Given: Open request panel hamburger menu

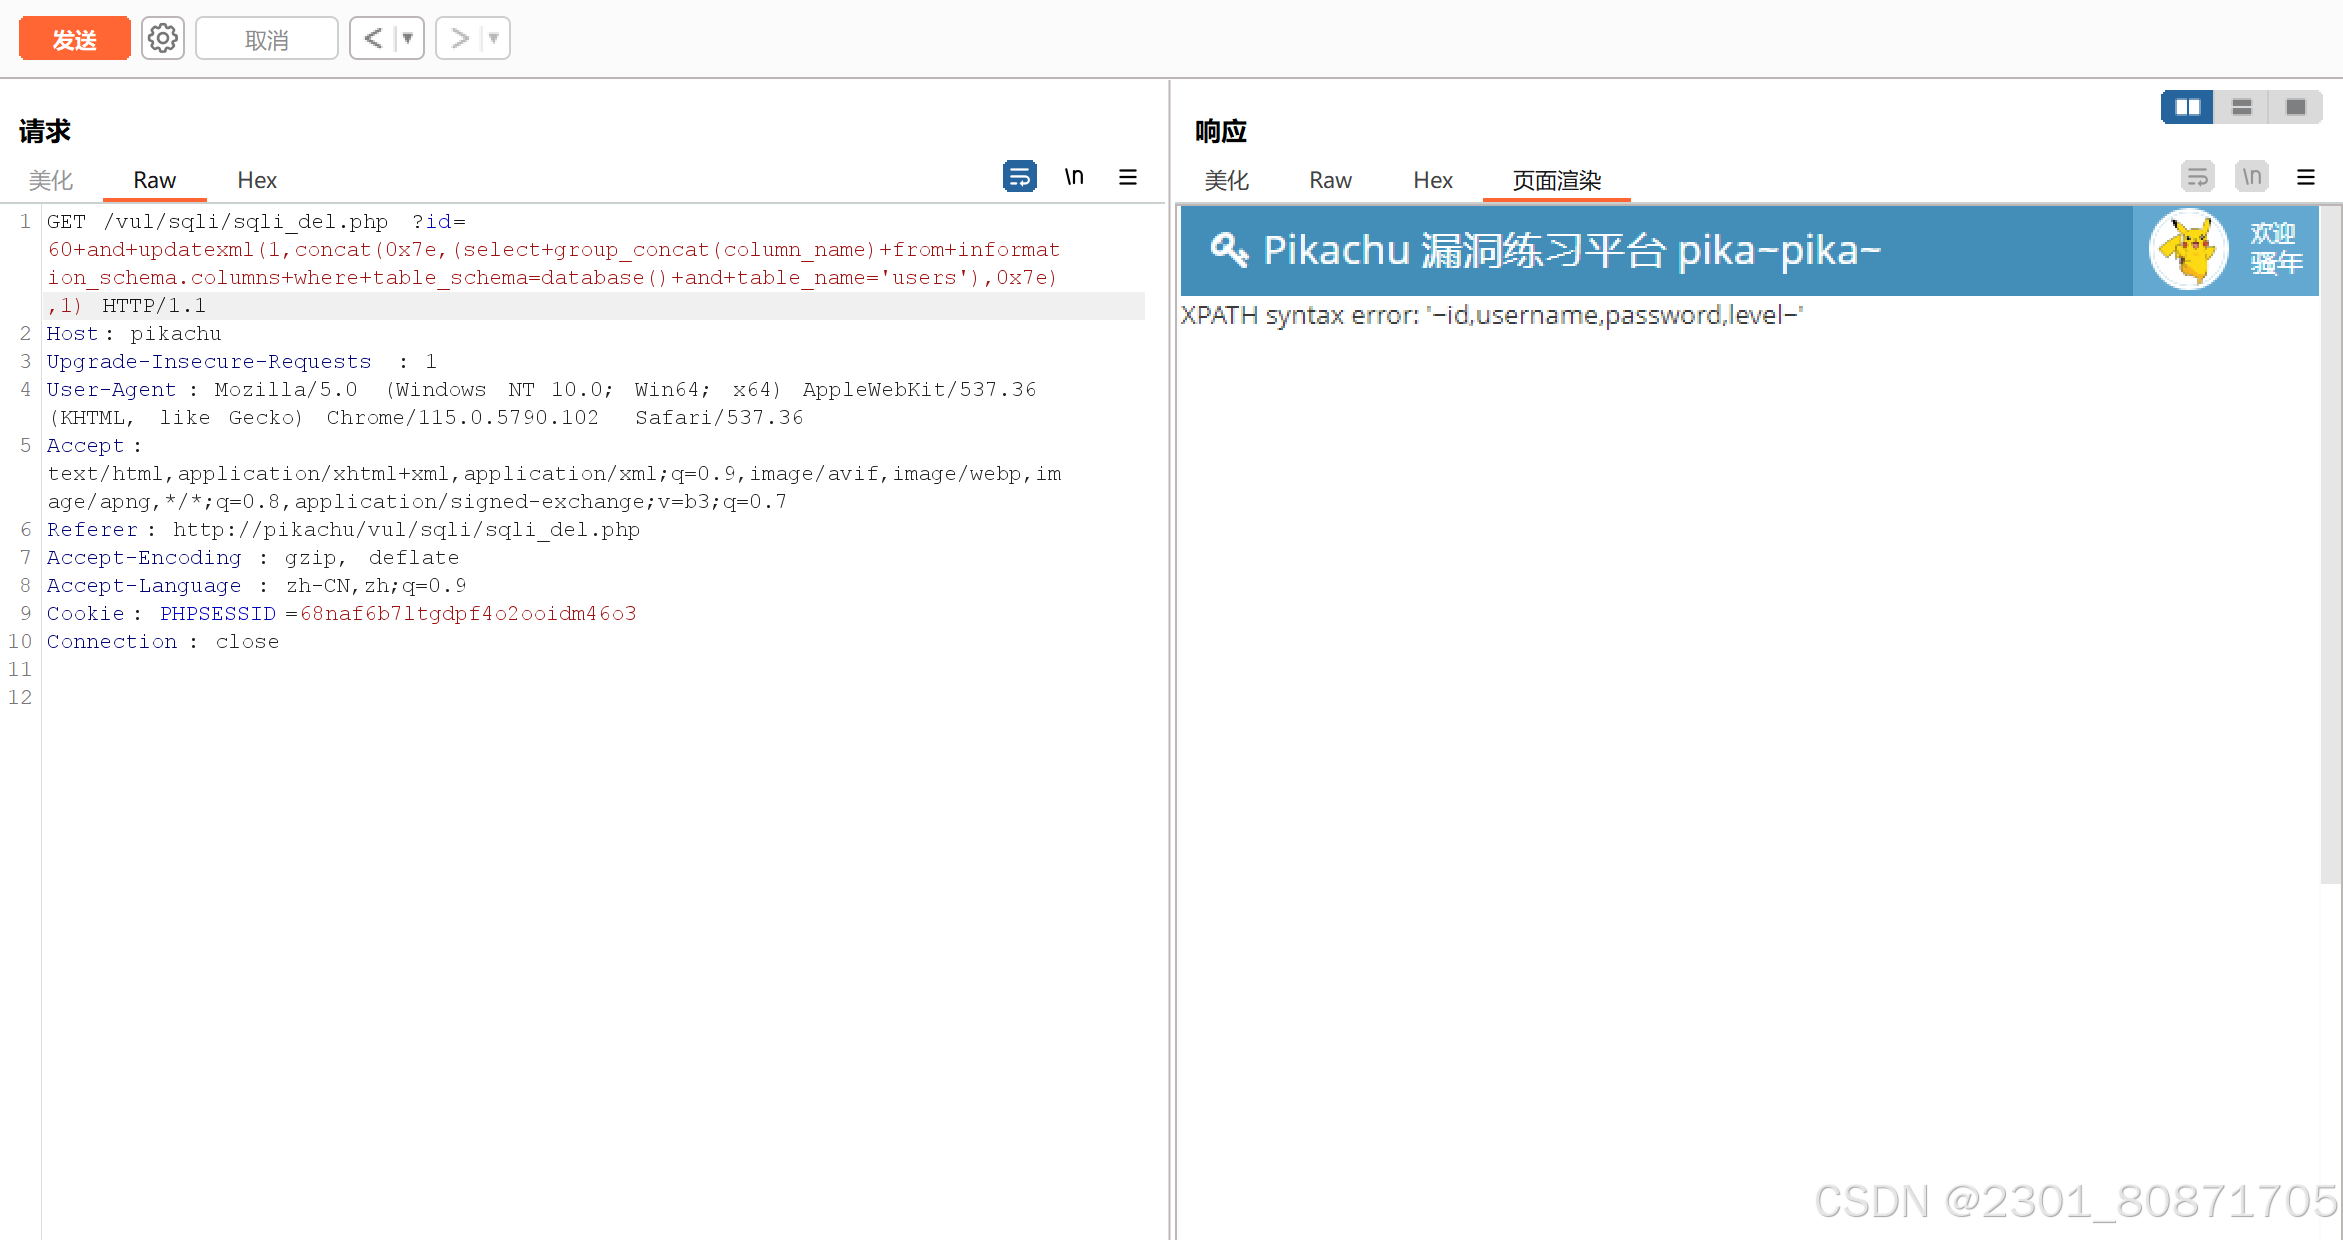Looking at the screenshot, I should pyautogui.click(x=1127, y=177).
